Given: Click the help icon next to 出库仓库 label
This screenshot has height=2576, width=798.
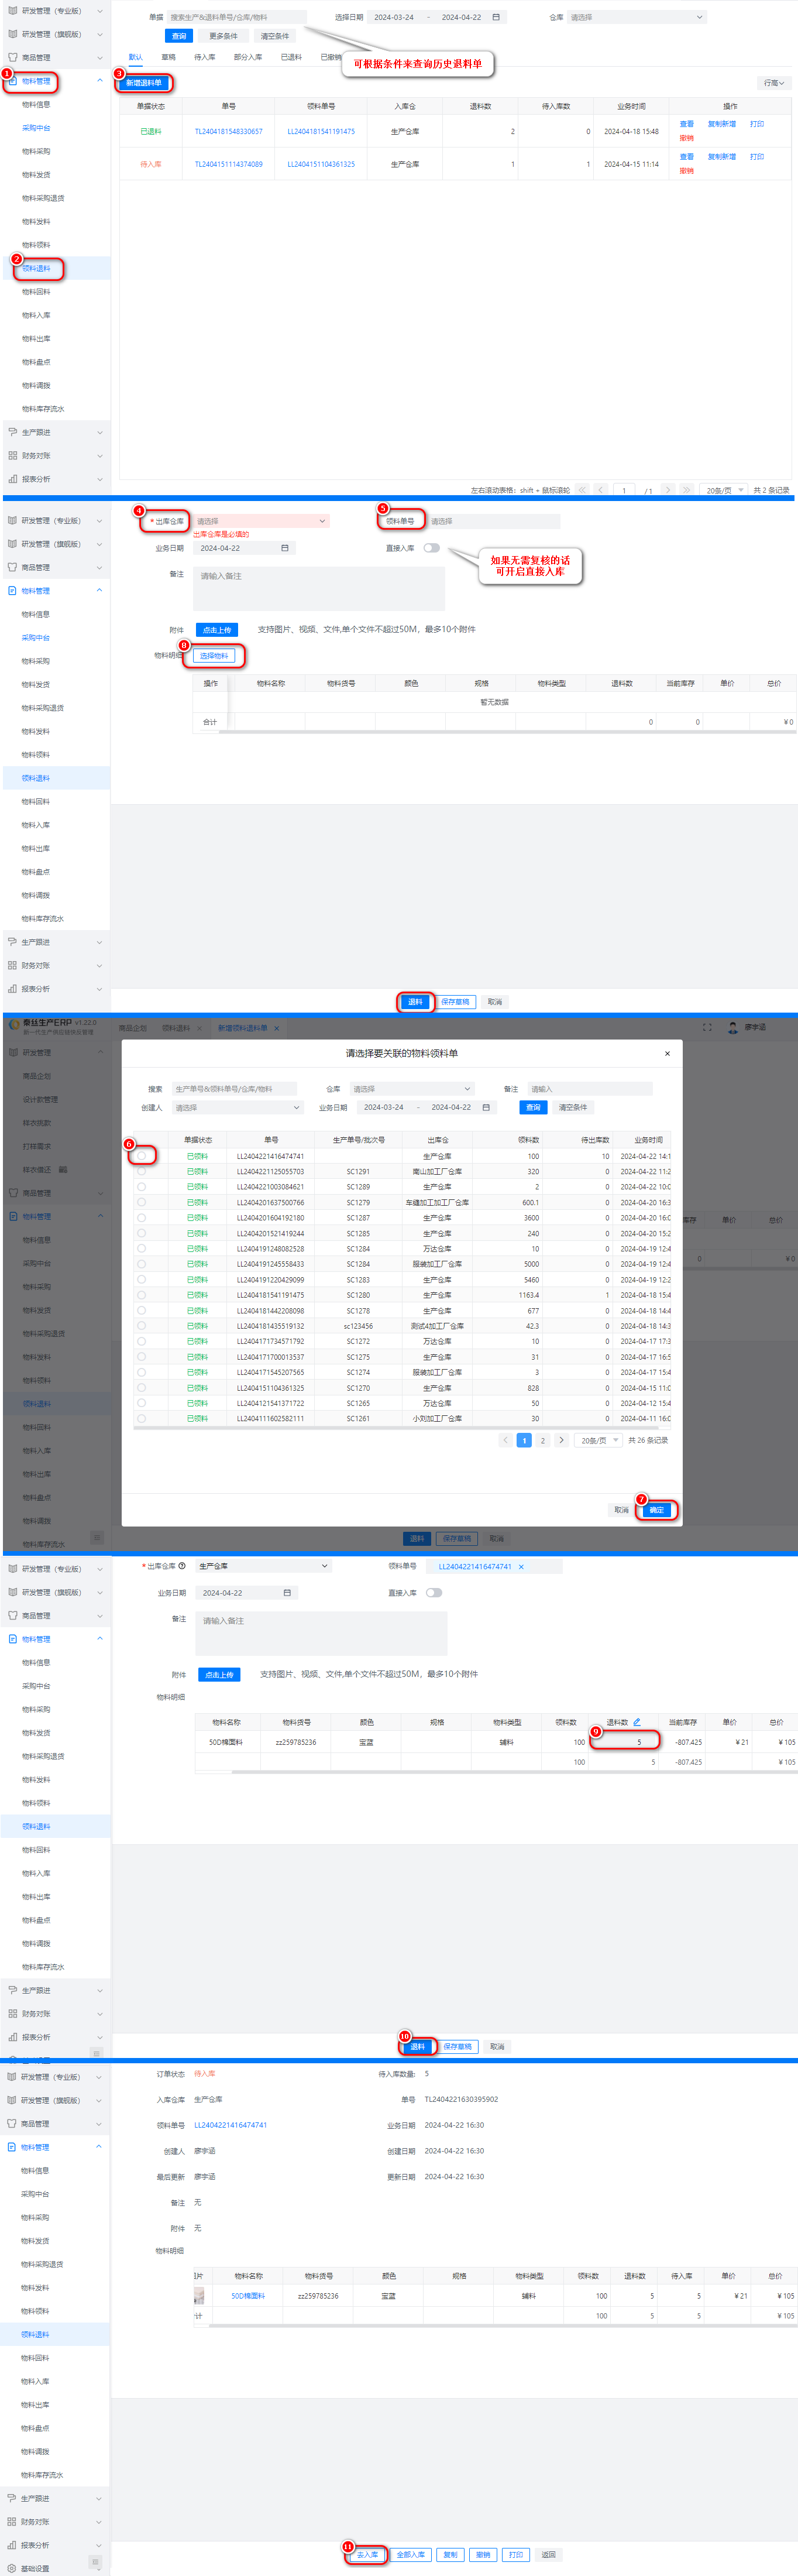Looking at the screenshot, I should (x=182, y=1566).
